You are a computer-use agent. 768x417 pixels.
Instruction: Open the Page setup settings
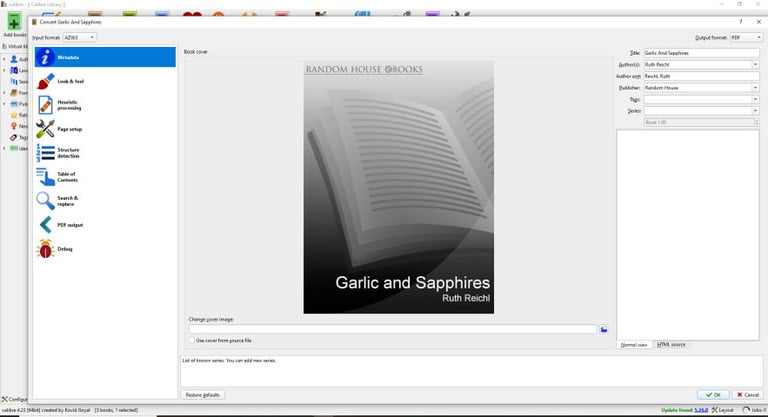69,129
